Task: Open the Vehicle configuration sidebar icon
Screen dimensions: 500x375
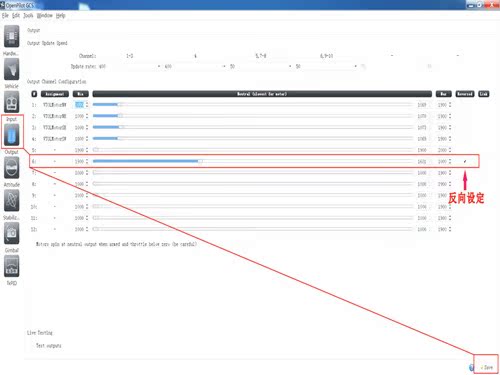Action: tap(12, 69)
